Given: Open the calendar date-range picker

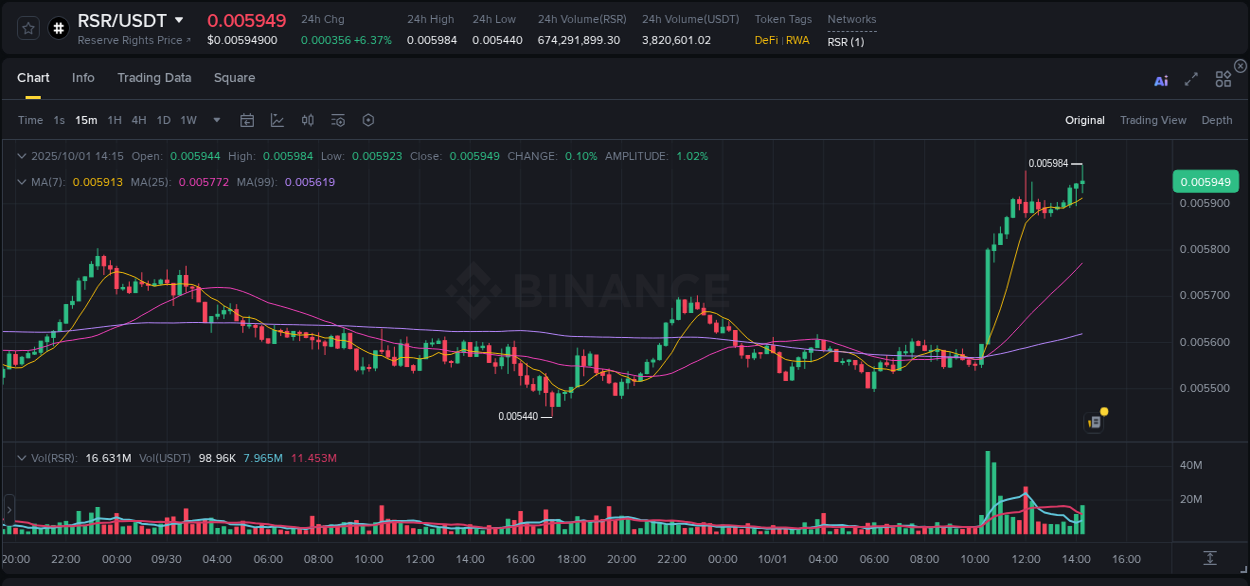Looking at the screenshot, I should click(x=247, y=119).
